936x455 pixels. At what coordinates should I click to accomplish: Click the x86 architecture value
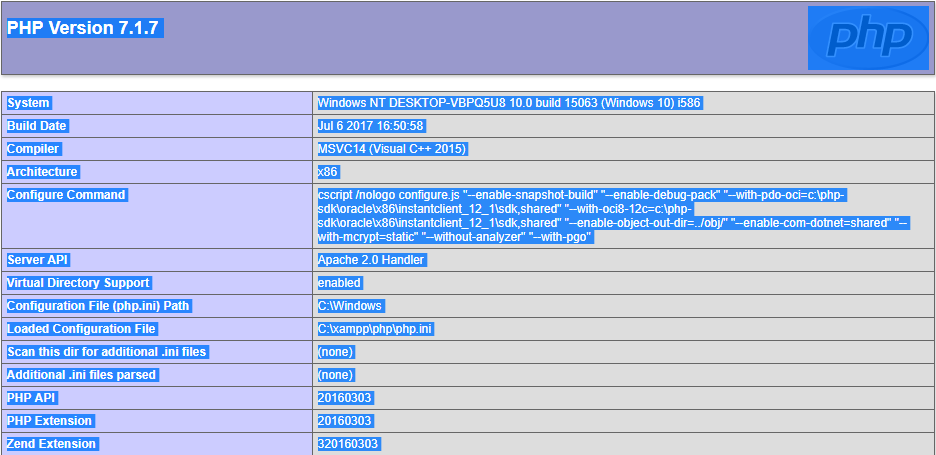(x=328, y=172)
